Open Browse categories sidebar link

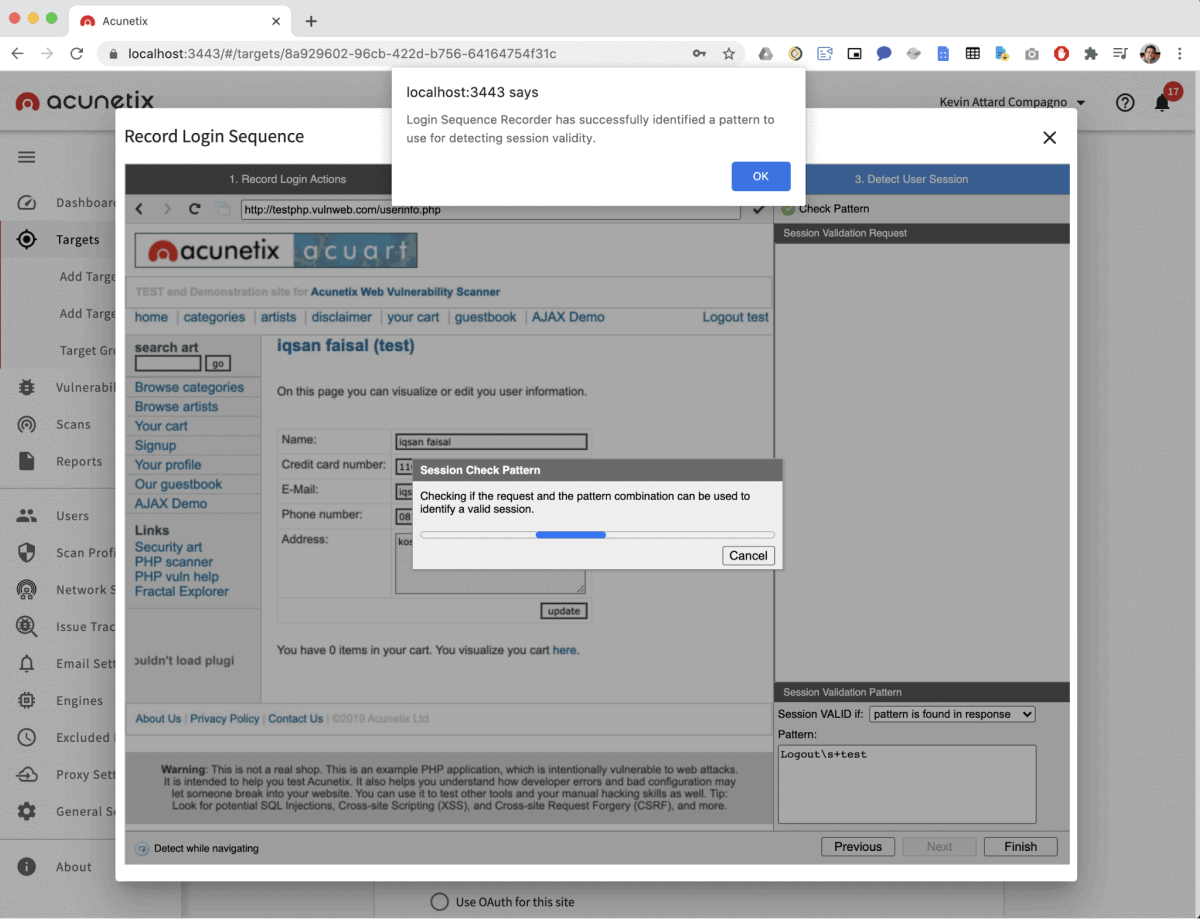coord(189,387)
